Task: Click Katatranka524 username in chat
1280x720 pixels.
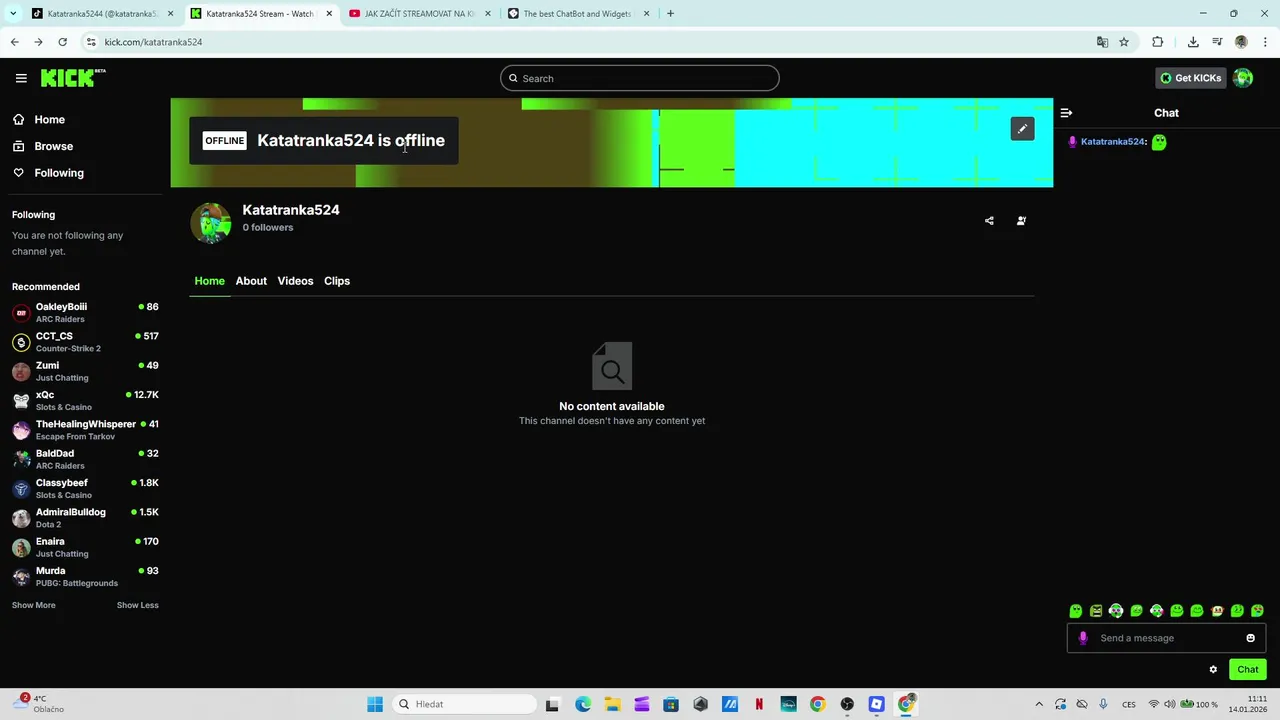Action: [x=1113, y=142]
